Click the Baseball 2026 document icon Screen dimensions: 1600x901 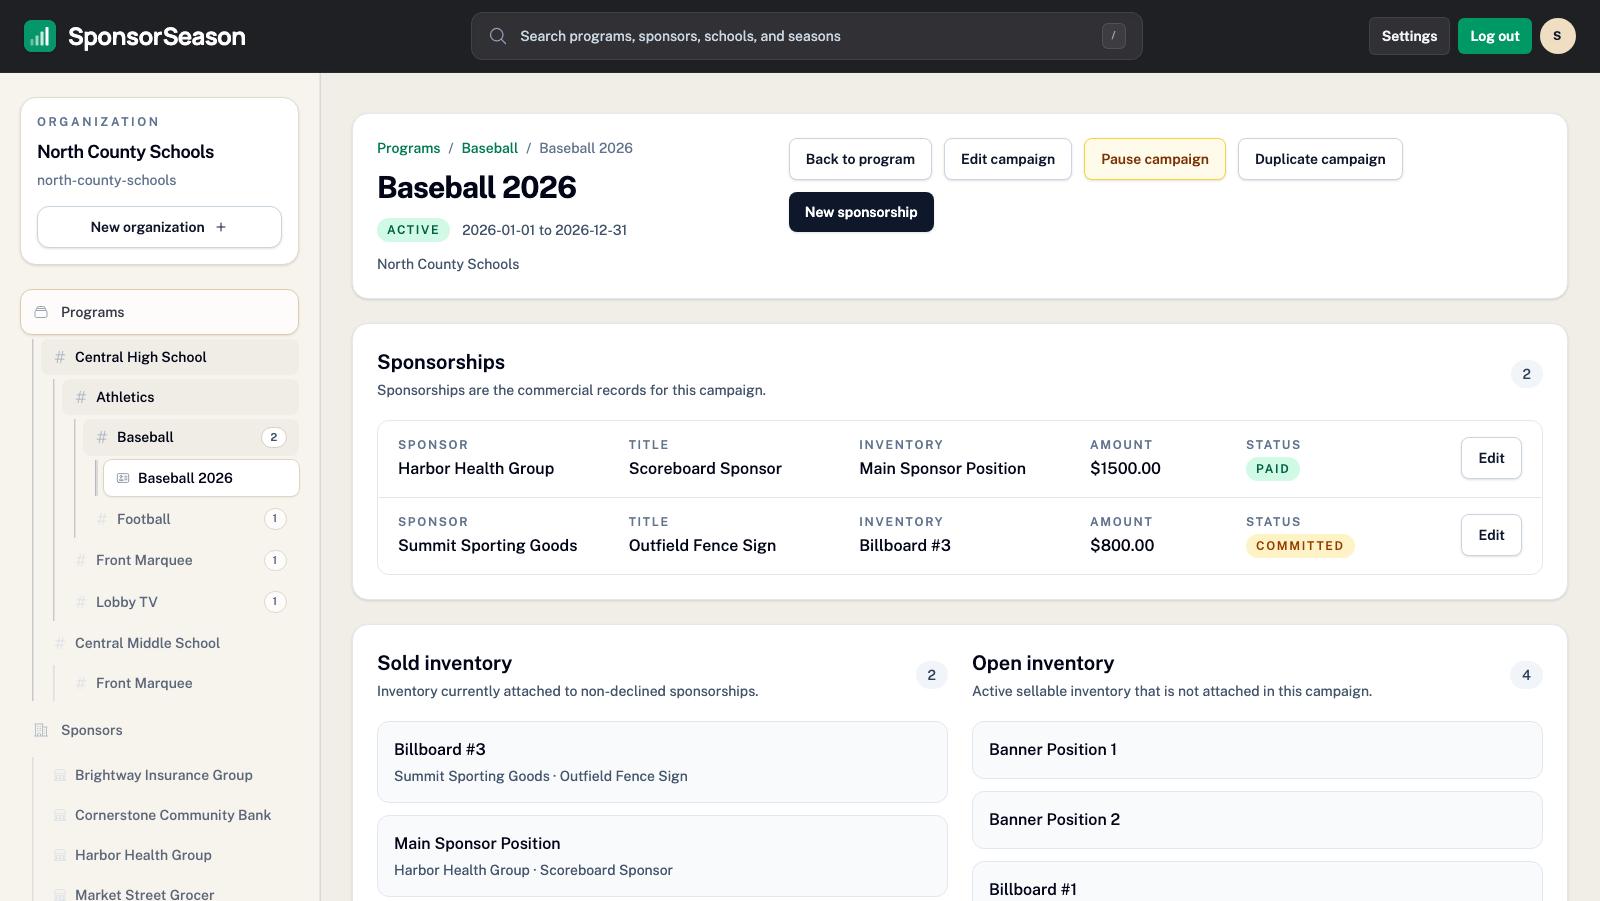[x=123, y=478]
